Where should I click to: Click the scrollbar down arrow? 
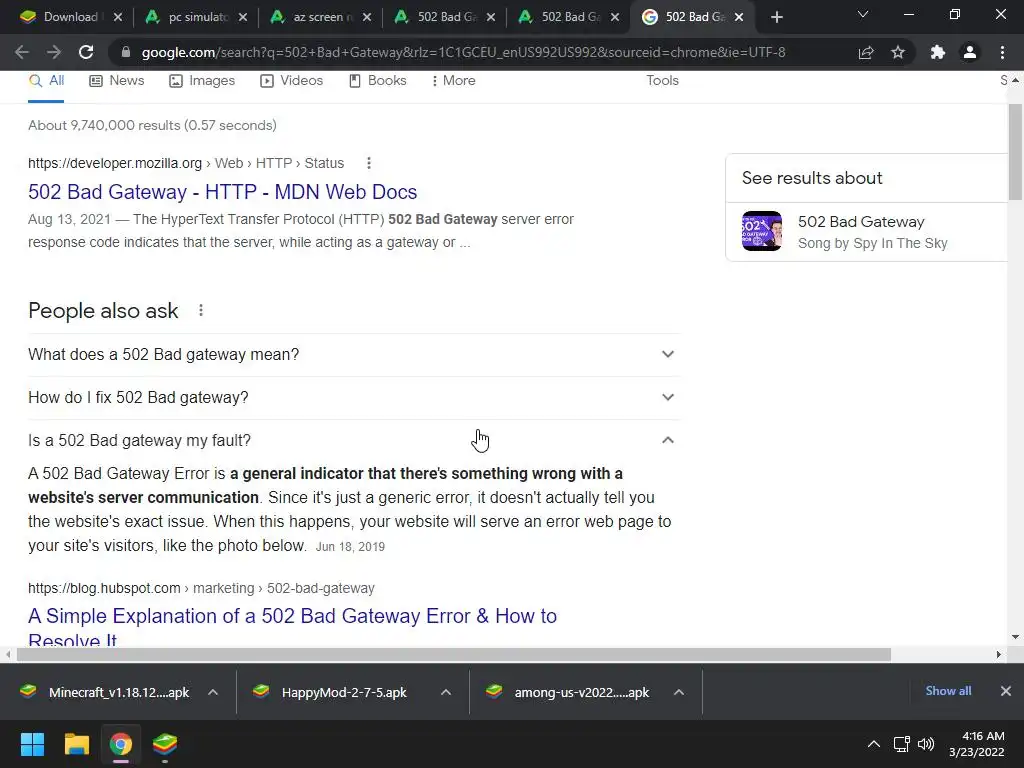(x=1015, y=637)
